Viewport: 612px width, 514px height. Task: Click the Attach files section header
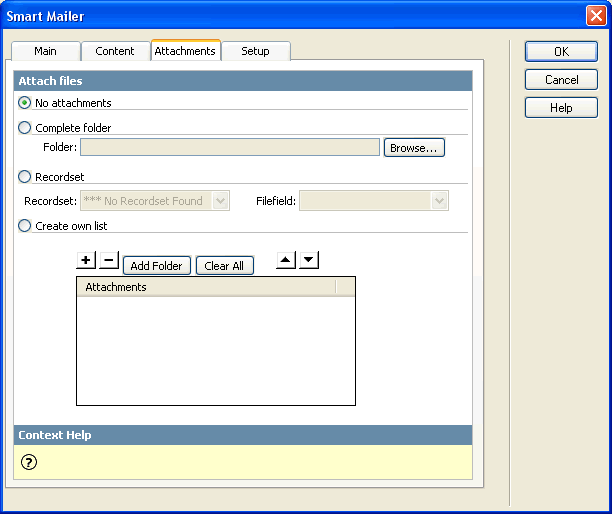point(243,81)
